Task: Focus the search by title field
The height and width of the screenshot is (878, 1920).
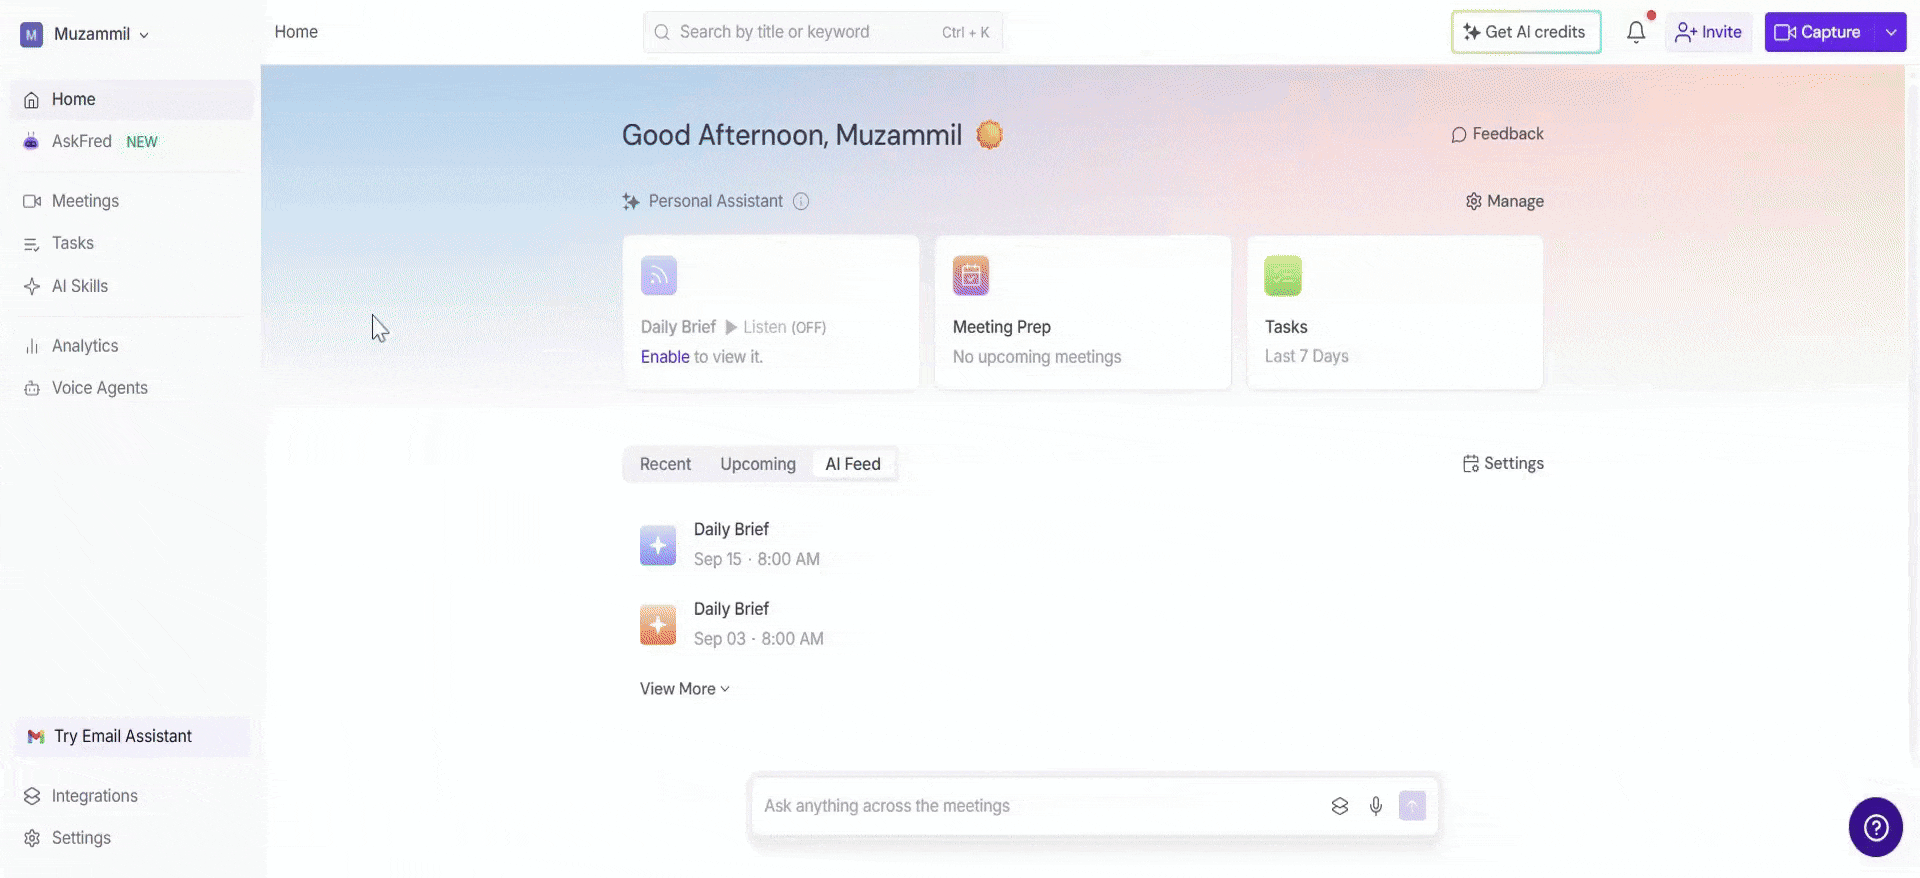Action: coord(823,32)
